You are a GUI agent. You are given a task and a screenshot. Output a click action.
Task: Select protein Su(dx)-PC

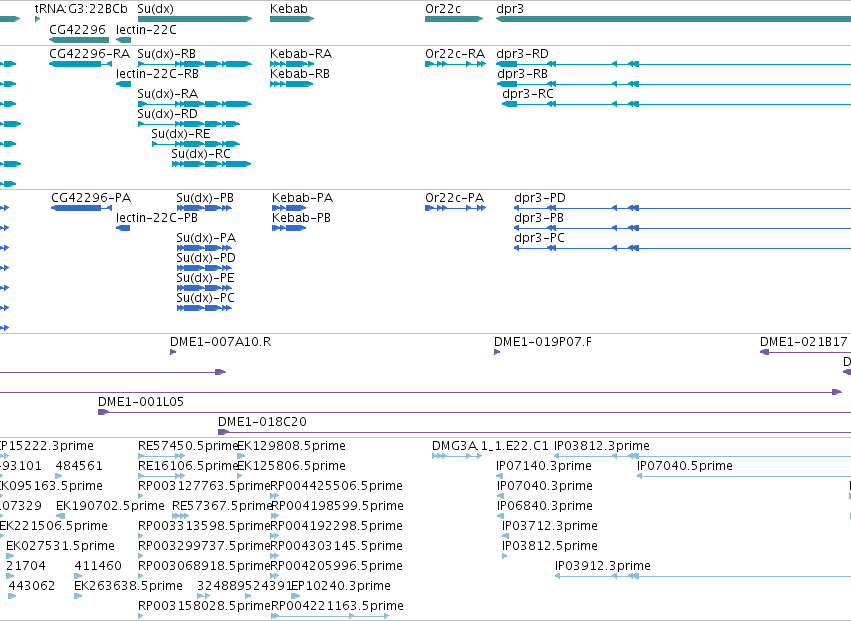tap(206, 298)
